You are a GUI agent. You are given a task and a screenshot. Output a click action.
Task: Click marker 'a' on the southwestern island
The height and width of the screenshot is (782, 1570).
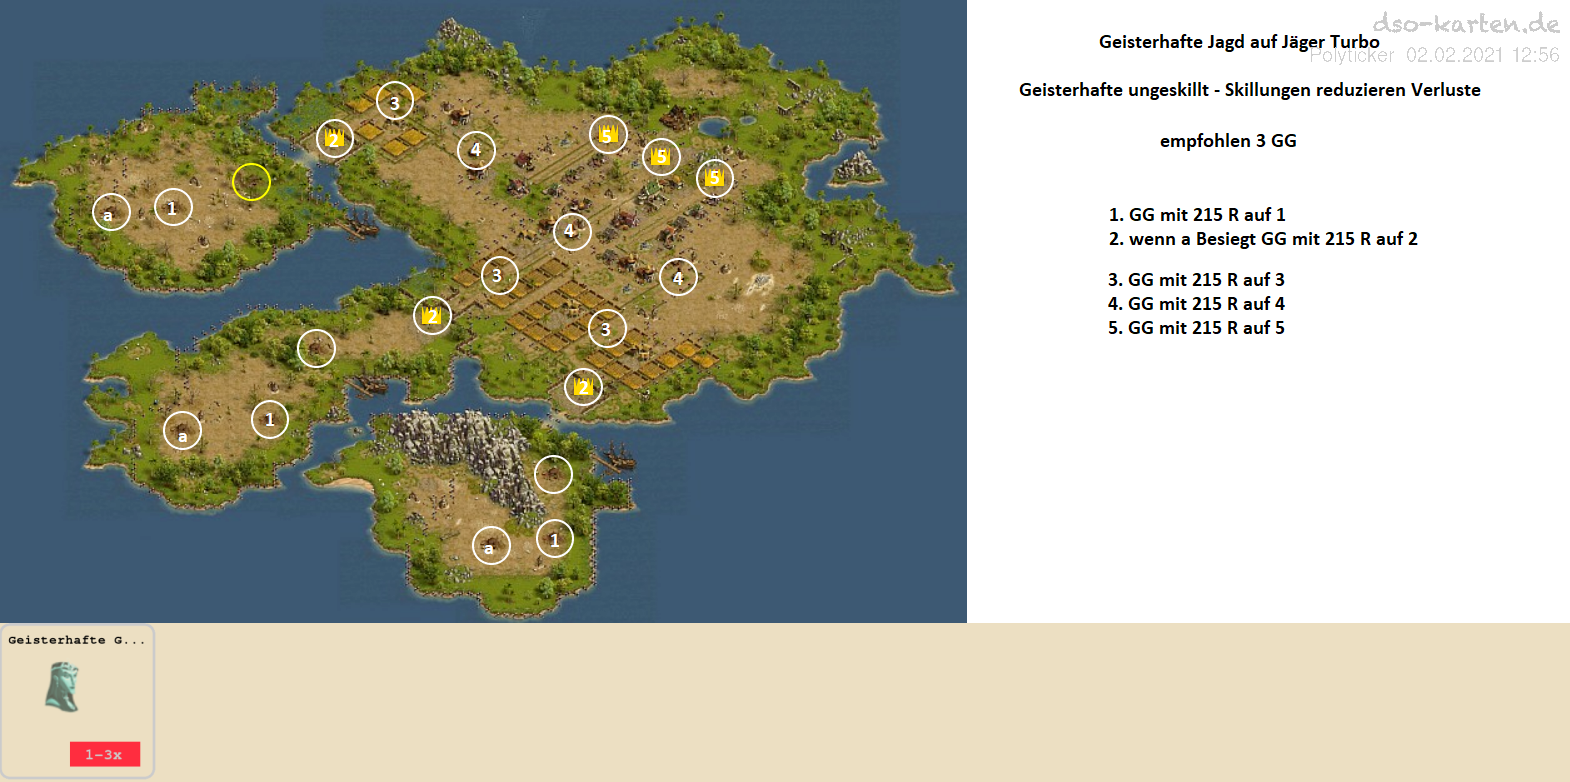183,431
